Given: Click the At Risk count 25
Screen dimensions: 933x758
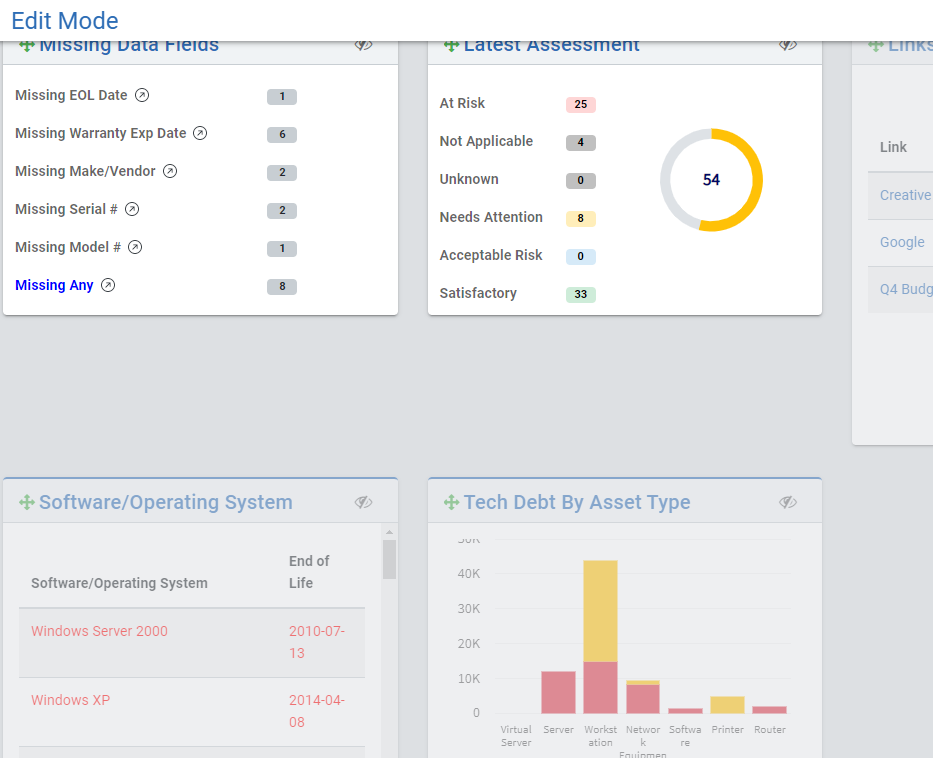Looking at the screenshot, I should pos(581,105).
